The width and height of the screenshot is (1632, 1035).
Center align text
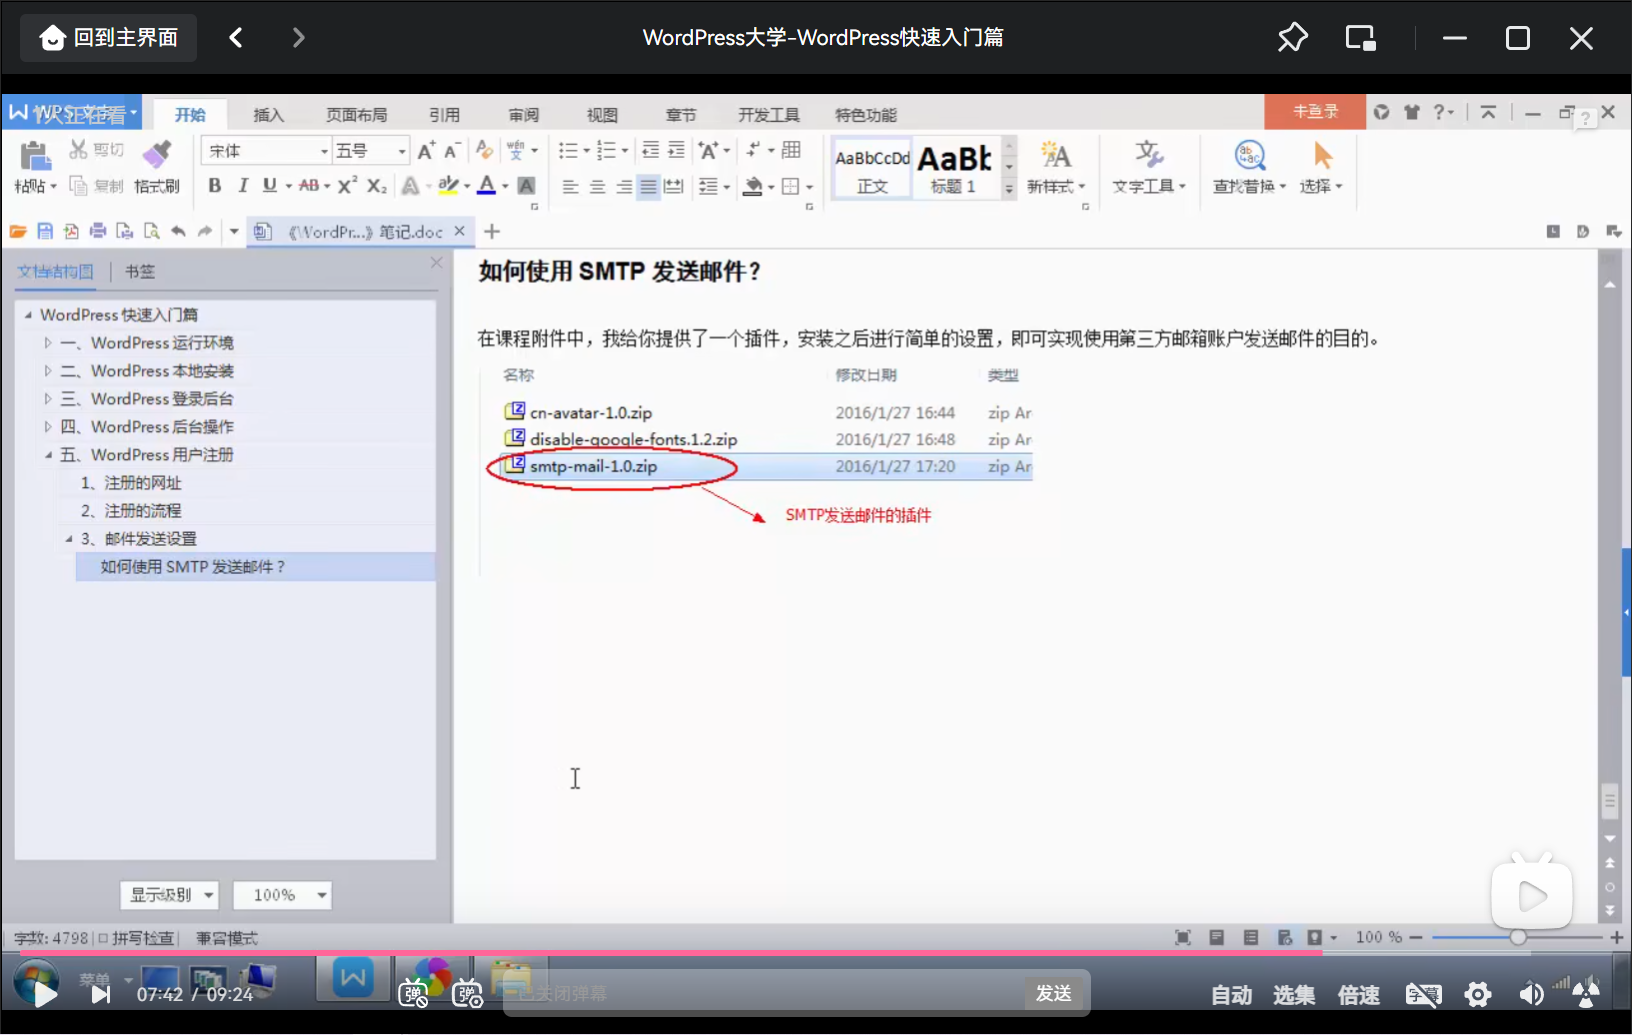(597, 186)
